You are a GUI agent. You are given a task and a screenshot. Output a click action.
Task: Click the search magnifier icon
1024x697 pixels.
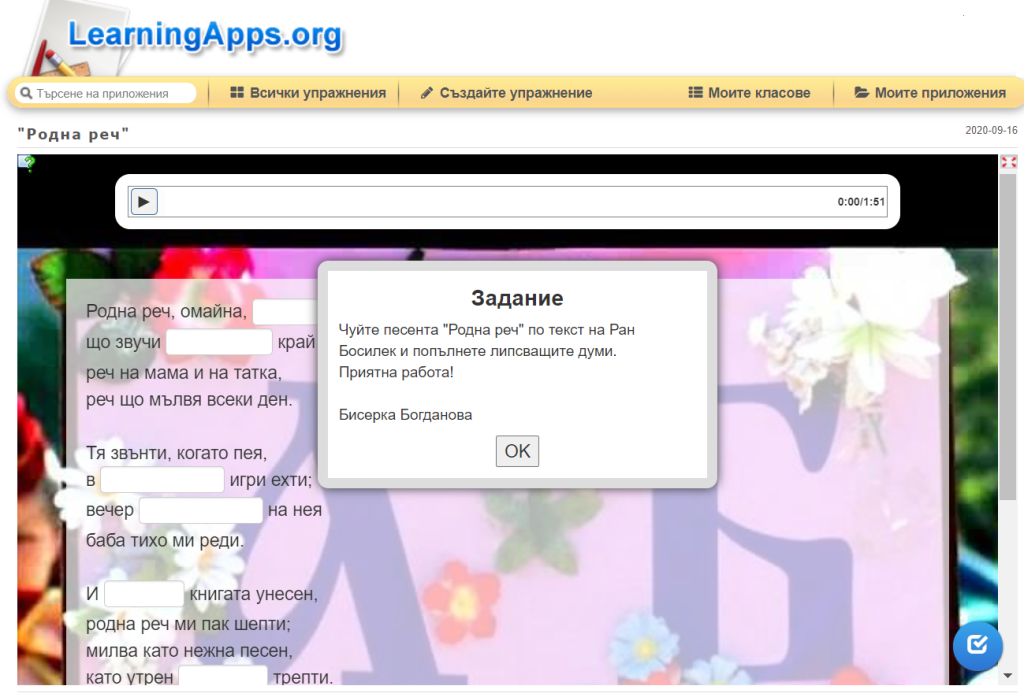pyautogui.click(x=26, y=93)
